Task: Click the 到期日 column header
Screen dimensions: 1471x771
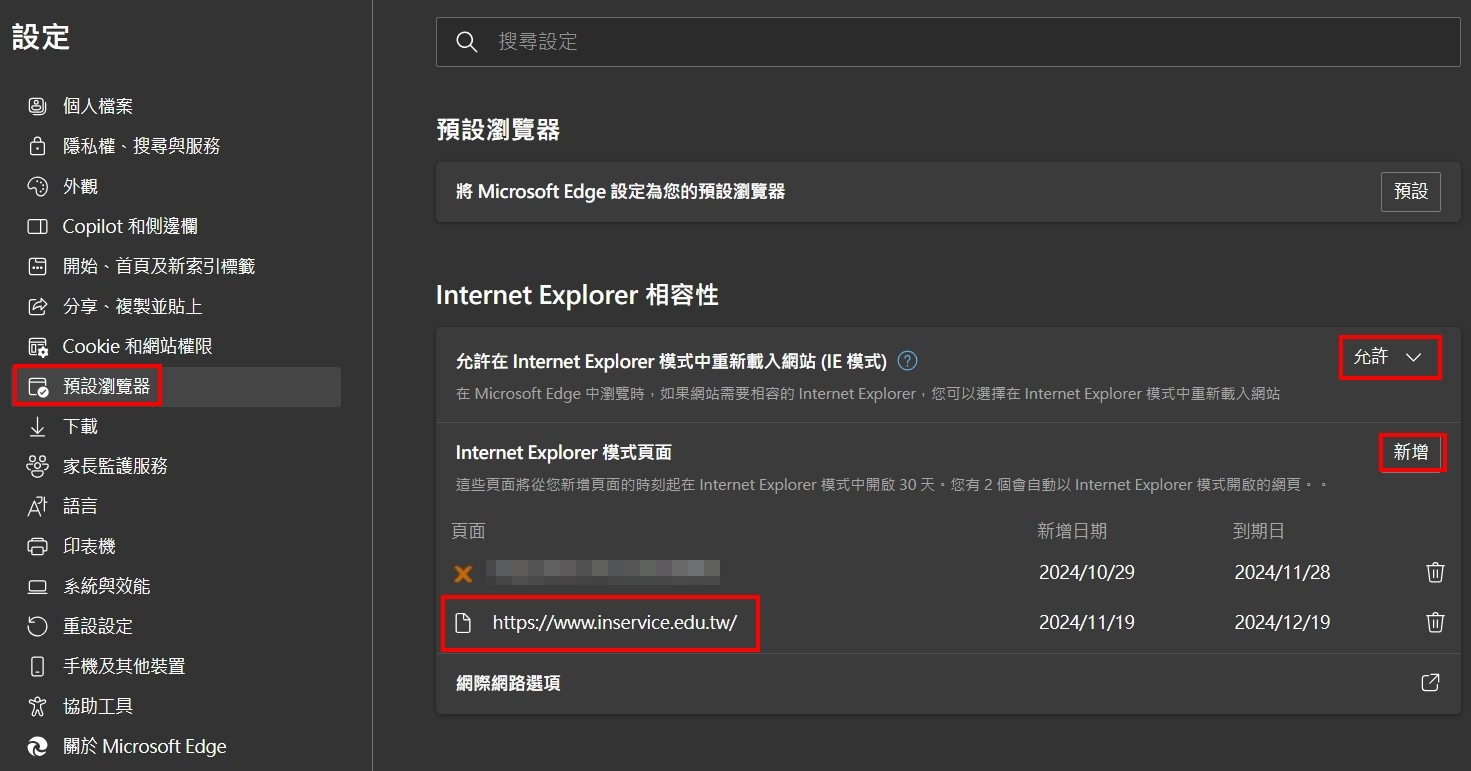Action: click(1259, 531)
